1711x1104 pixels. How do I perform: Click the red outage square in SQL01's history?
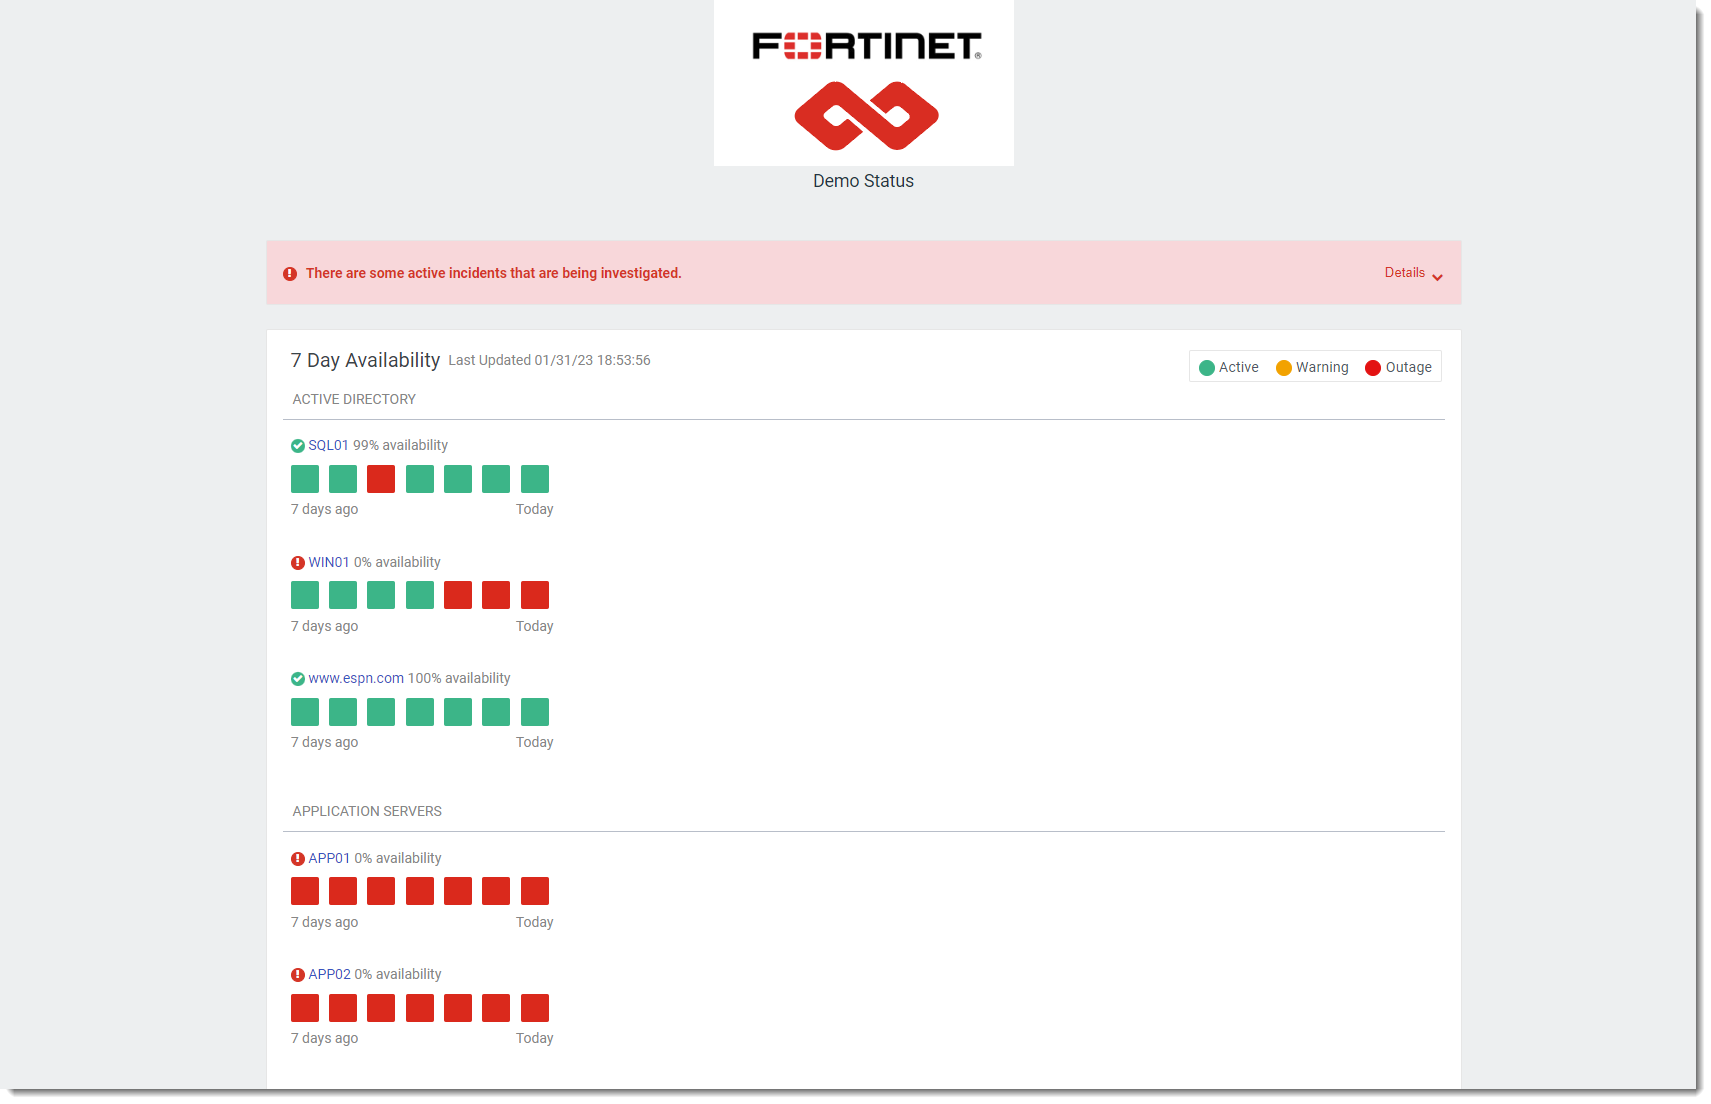click(381, 479)
